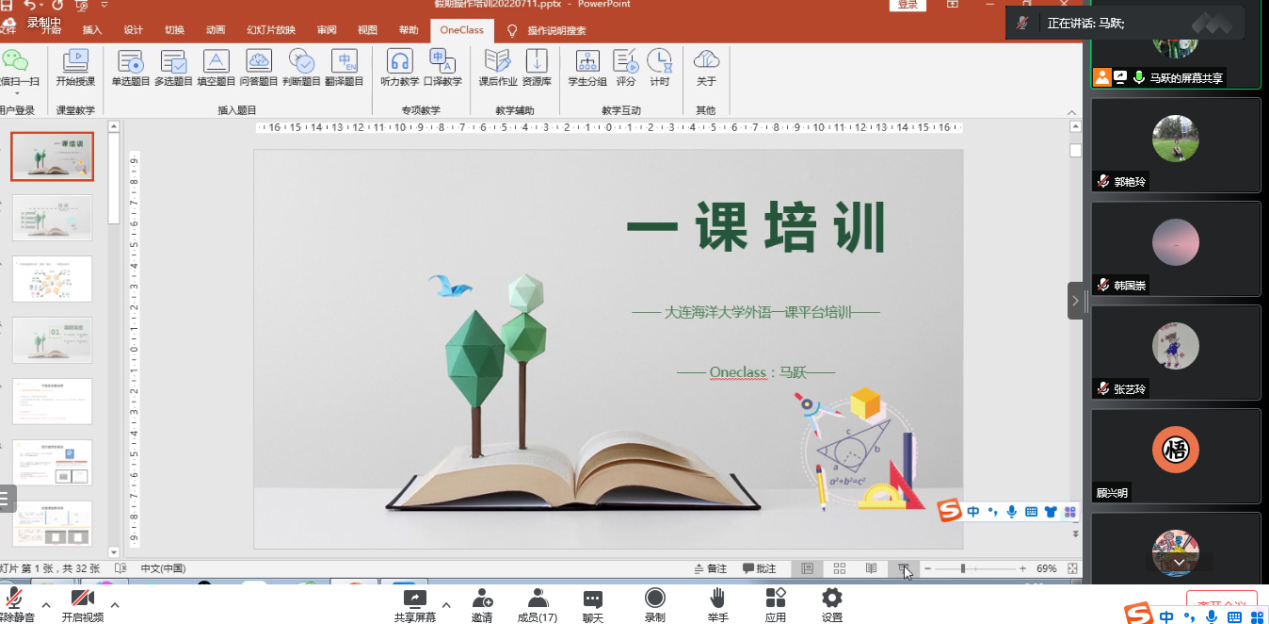
Task: Click the 判断题目 true/false question icon
Action: pos(301,66)
